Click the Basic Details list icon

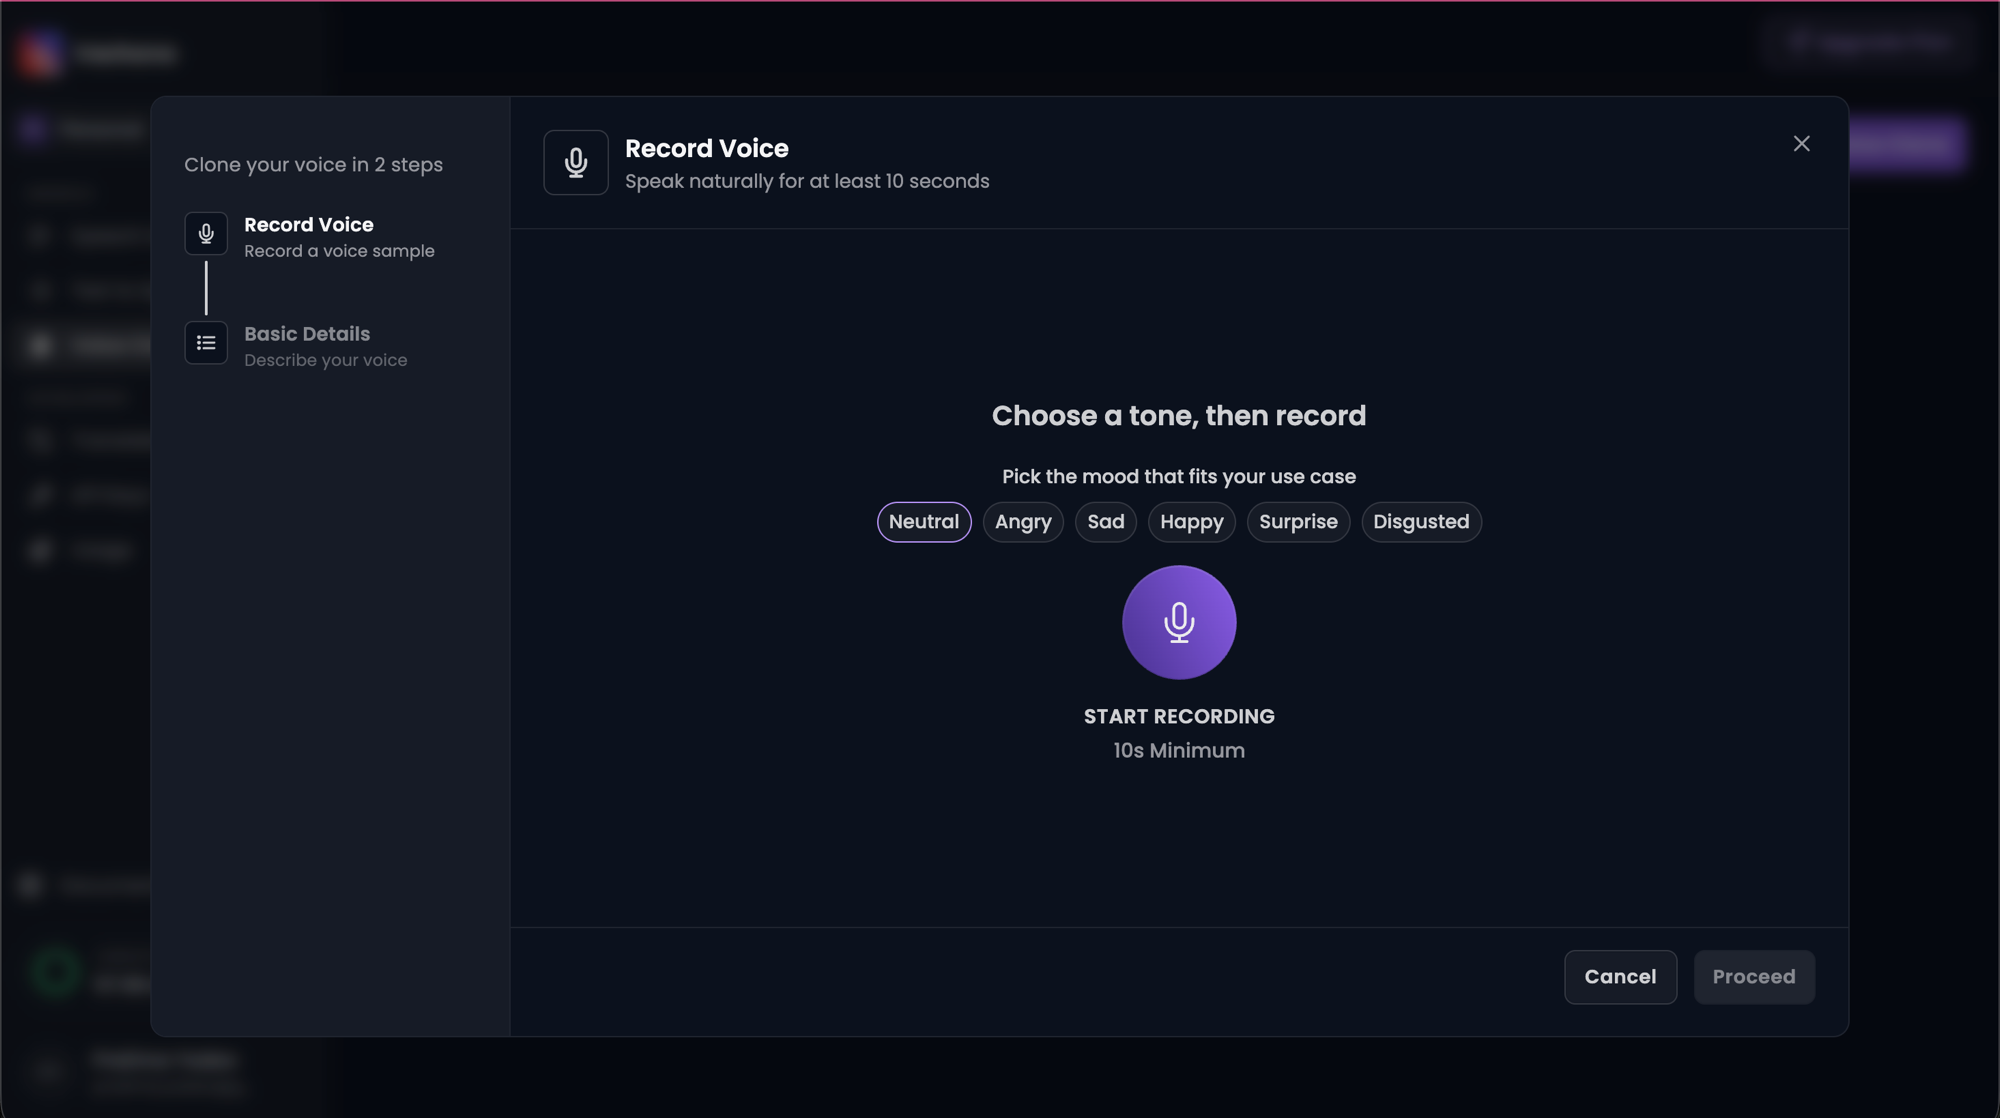(x=206, y=343)
